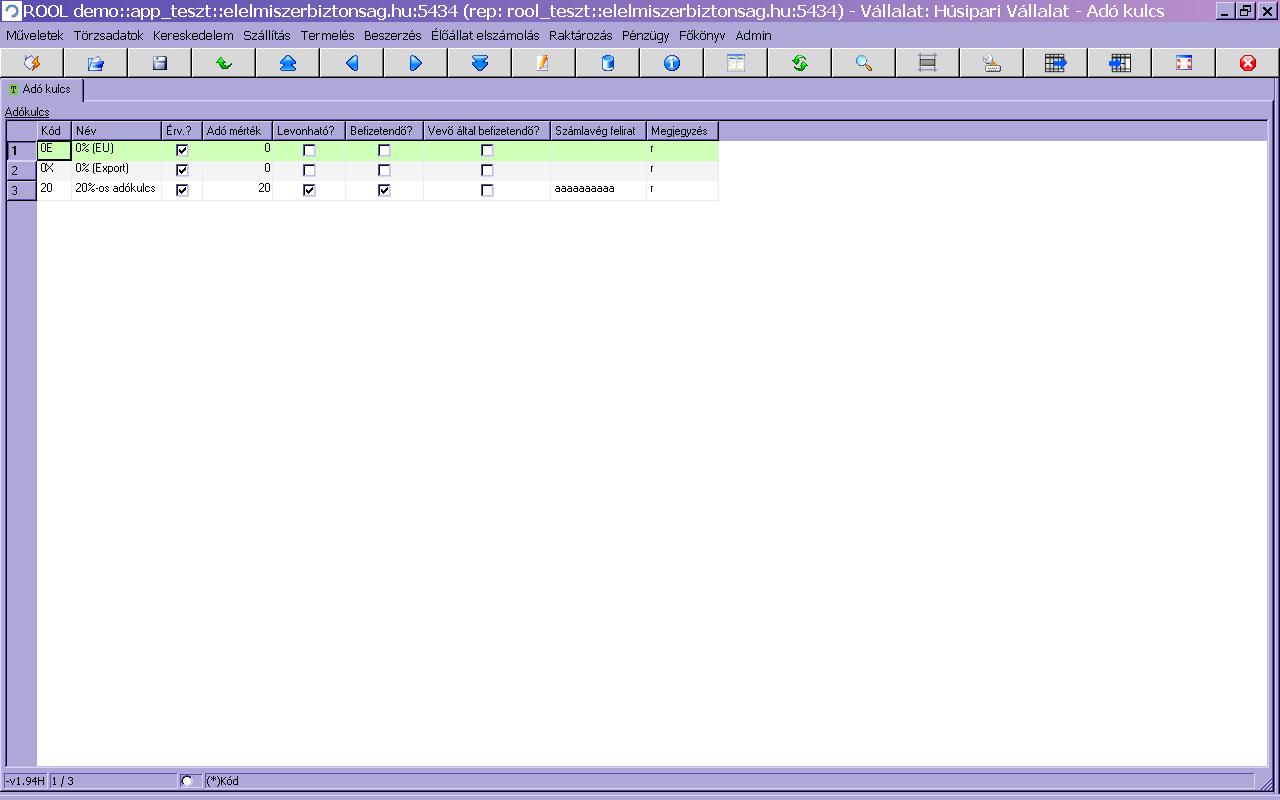Click the '0% (Export)' name cell
Image resolution: width=1280 pixels, height=800 pixels.
116,170
